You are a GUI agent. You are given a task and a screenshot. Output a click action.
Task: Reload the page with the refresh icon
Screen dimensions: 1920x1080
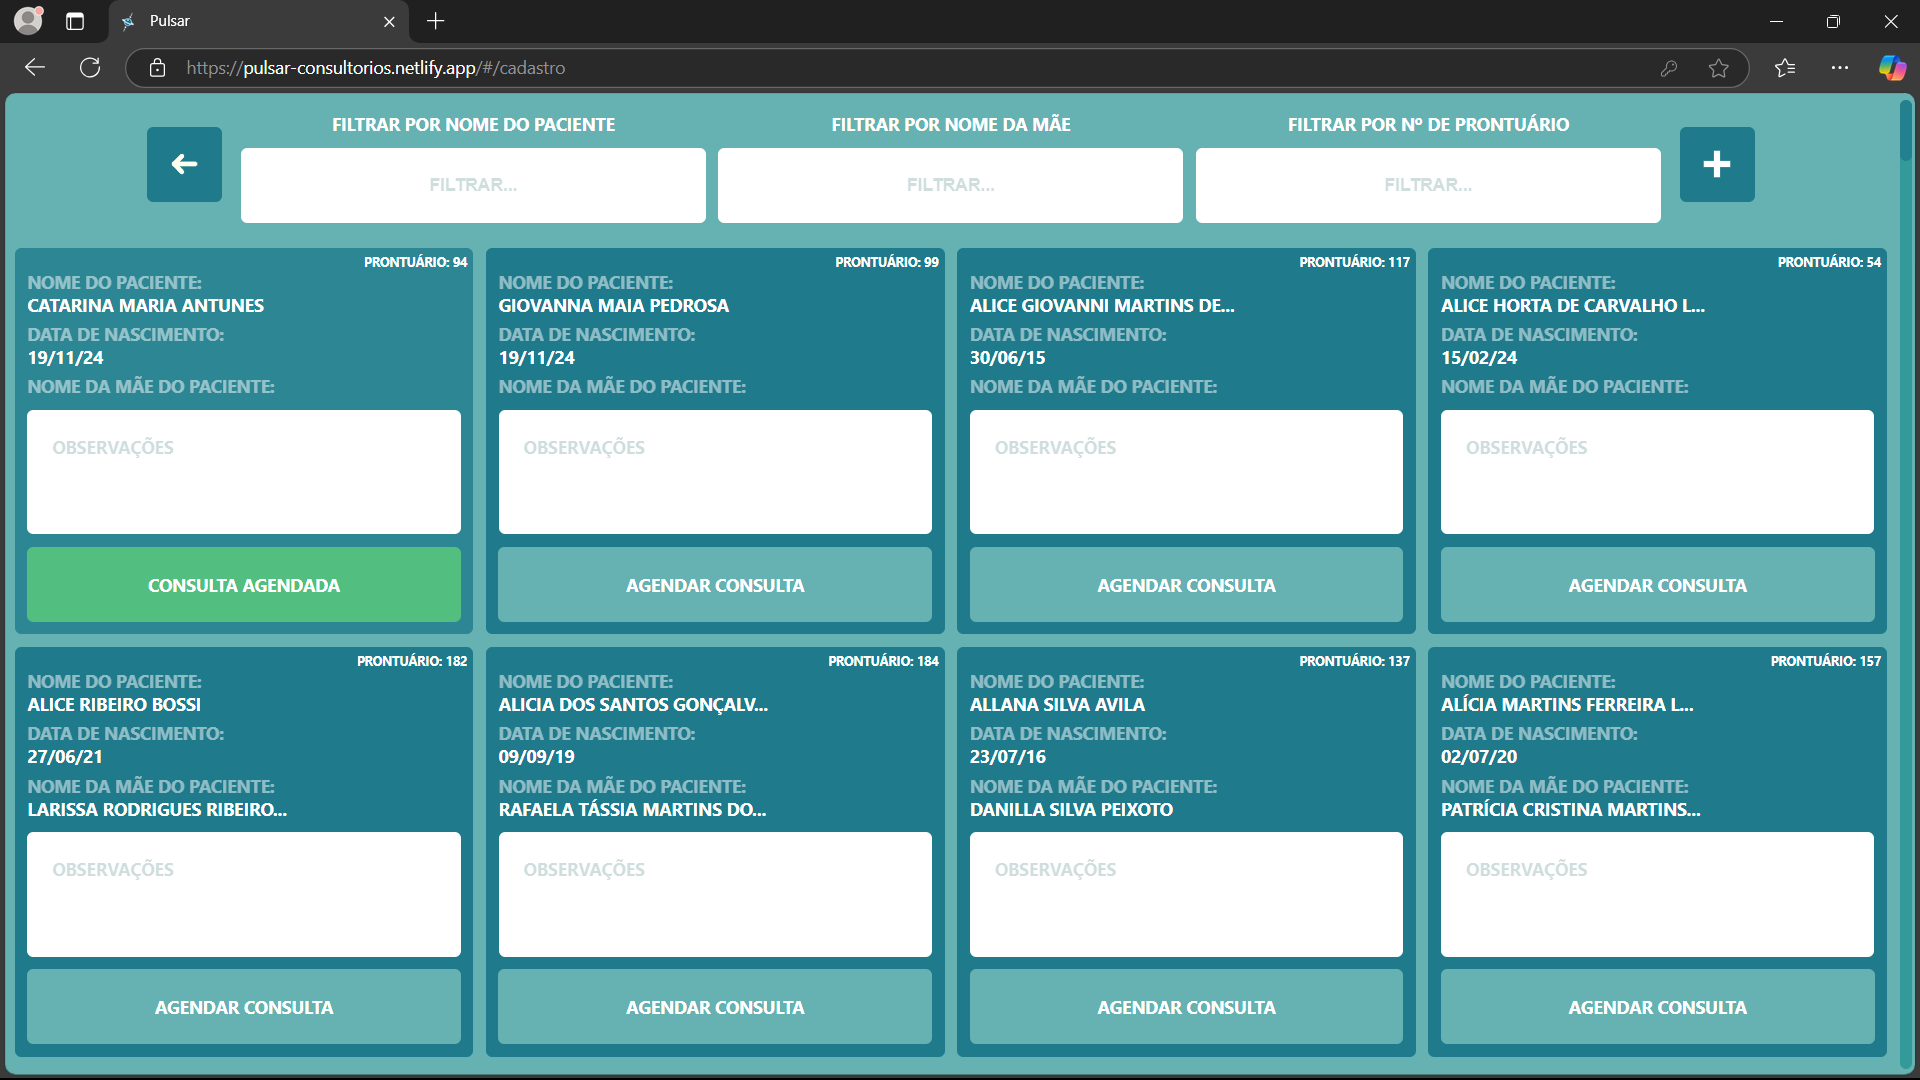(x=90, y=67)
